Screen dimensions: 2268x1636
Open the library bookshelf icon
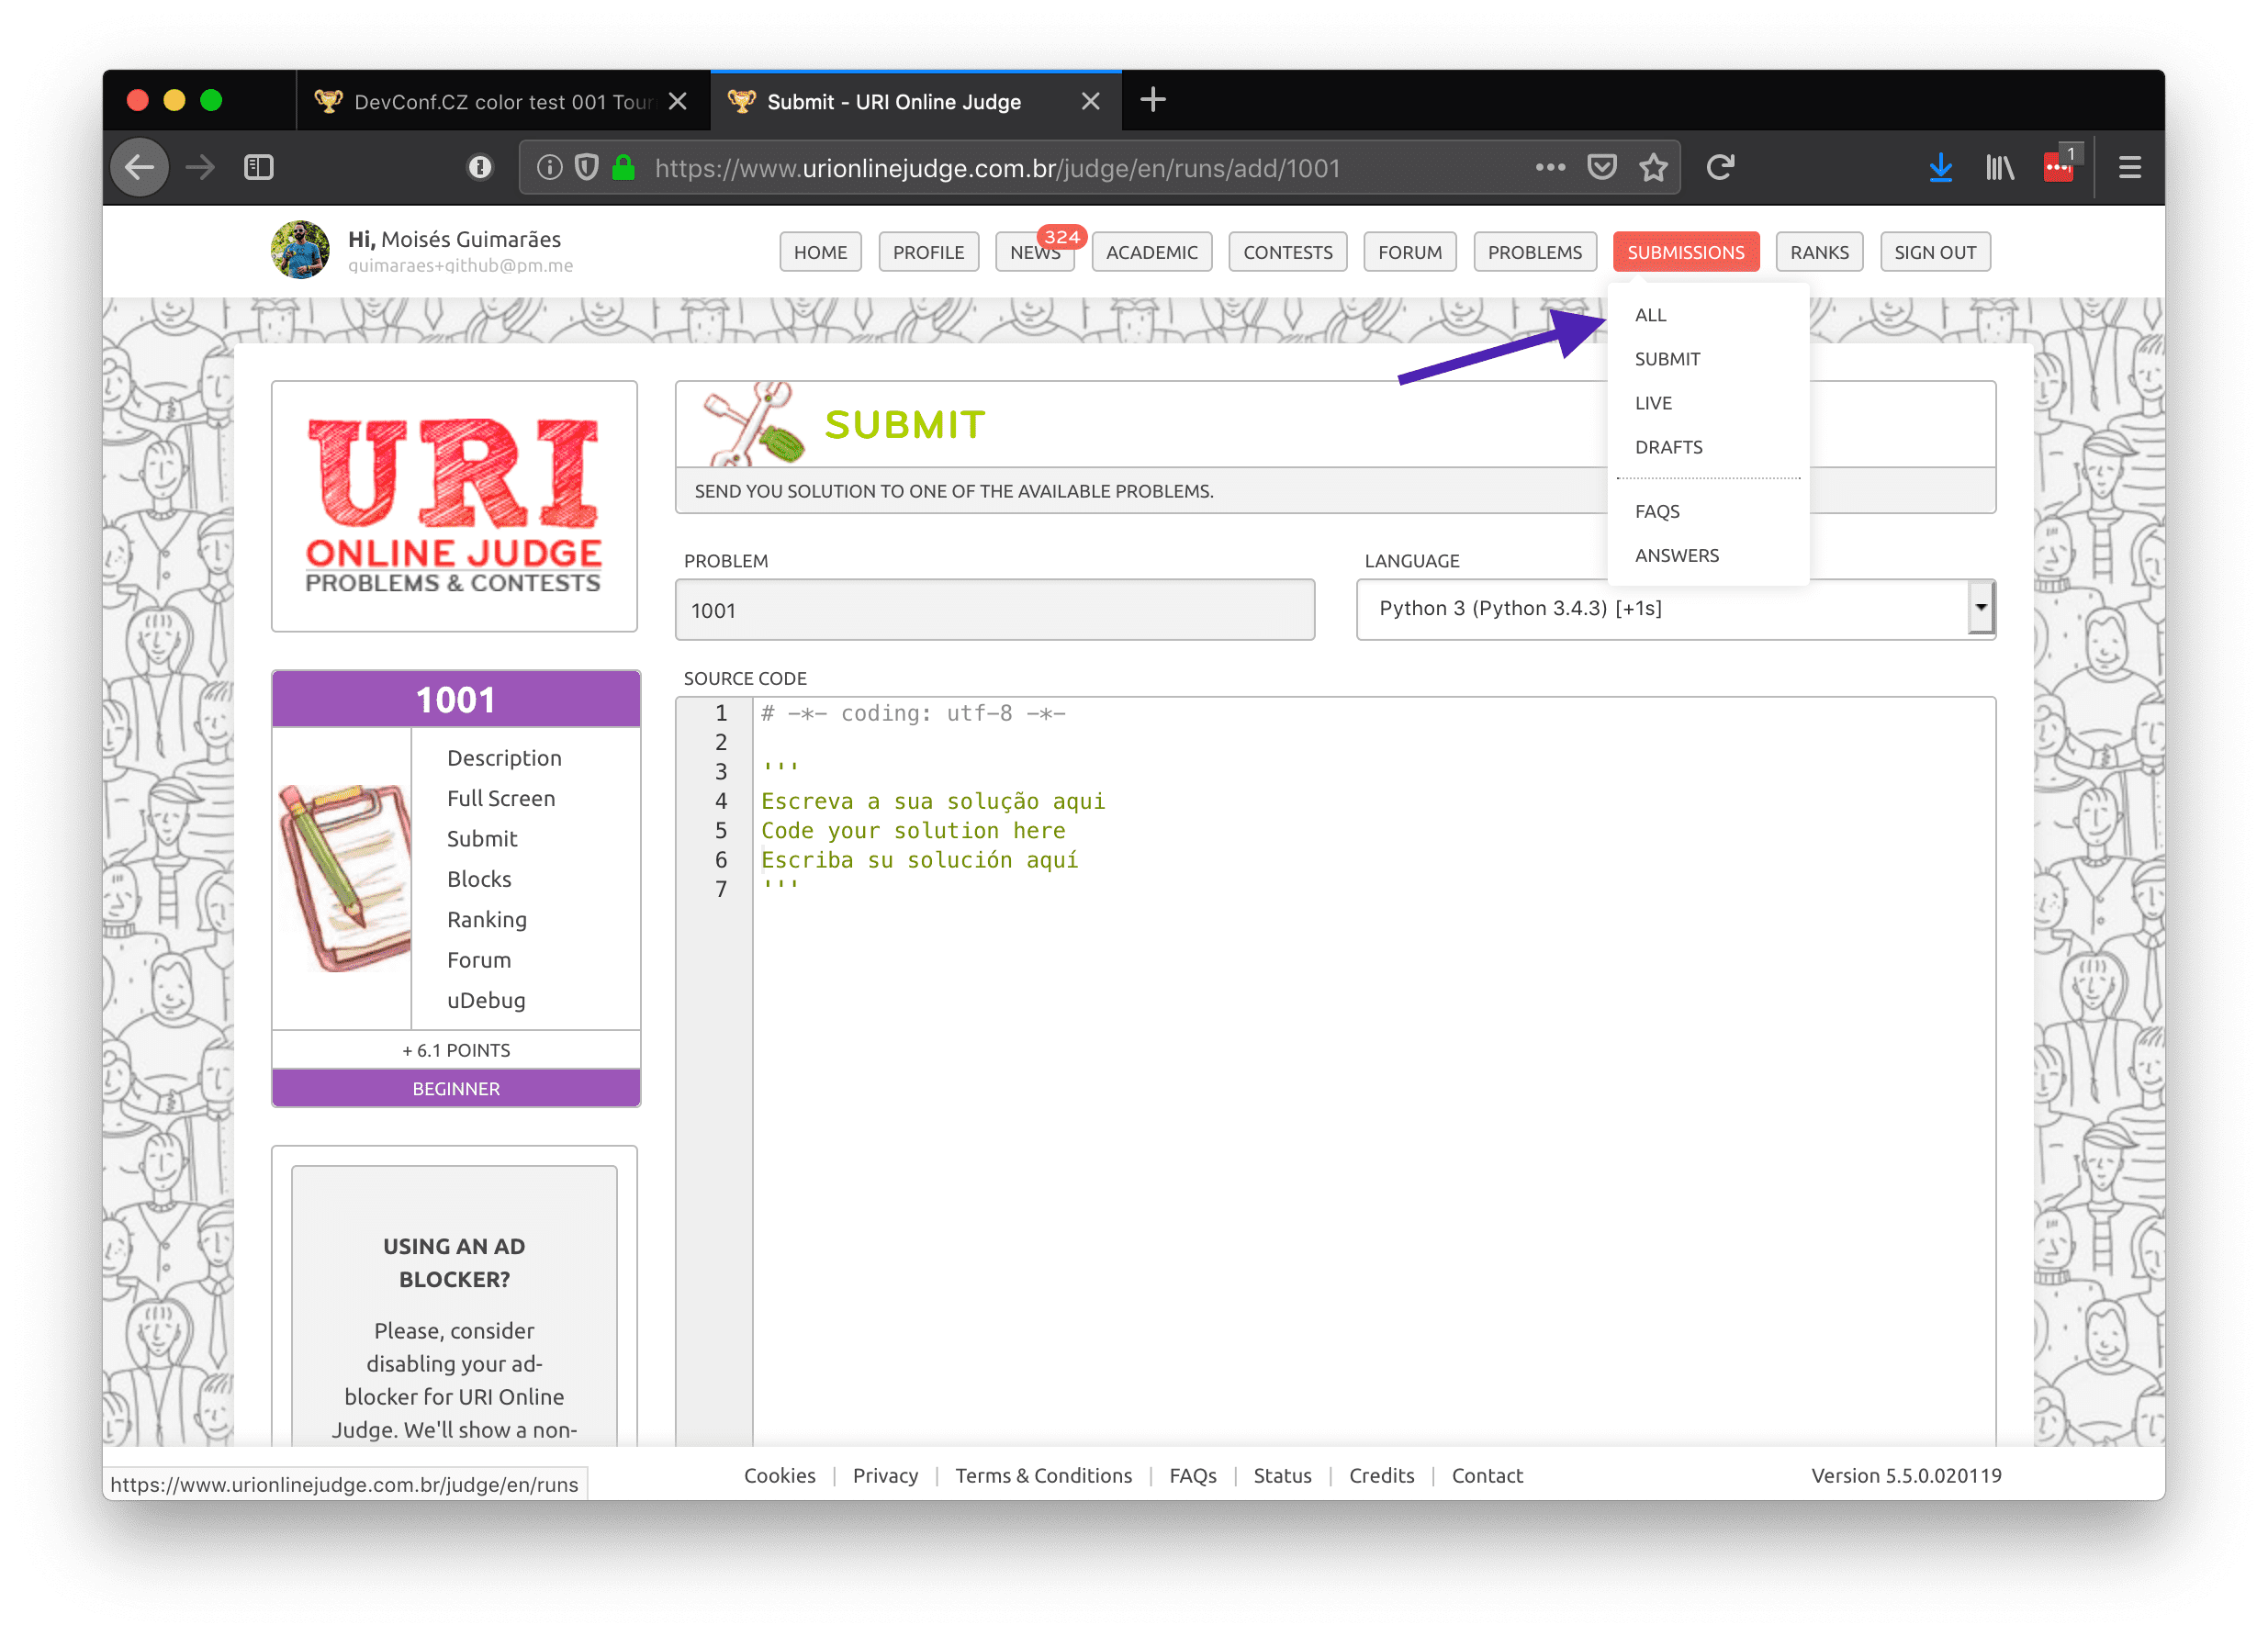click(x=2000, y=167)
